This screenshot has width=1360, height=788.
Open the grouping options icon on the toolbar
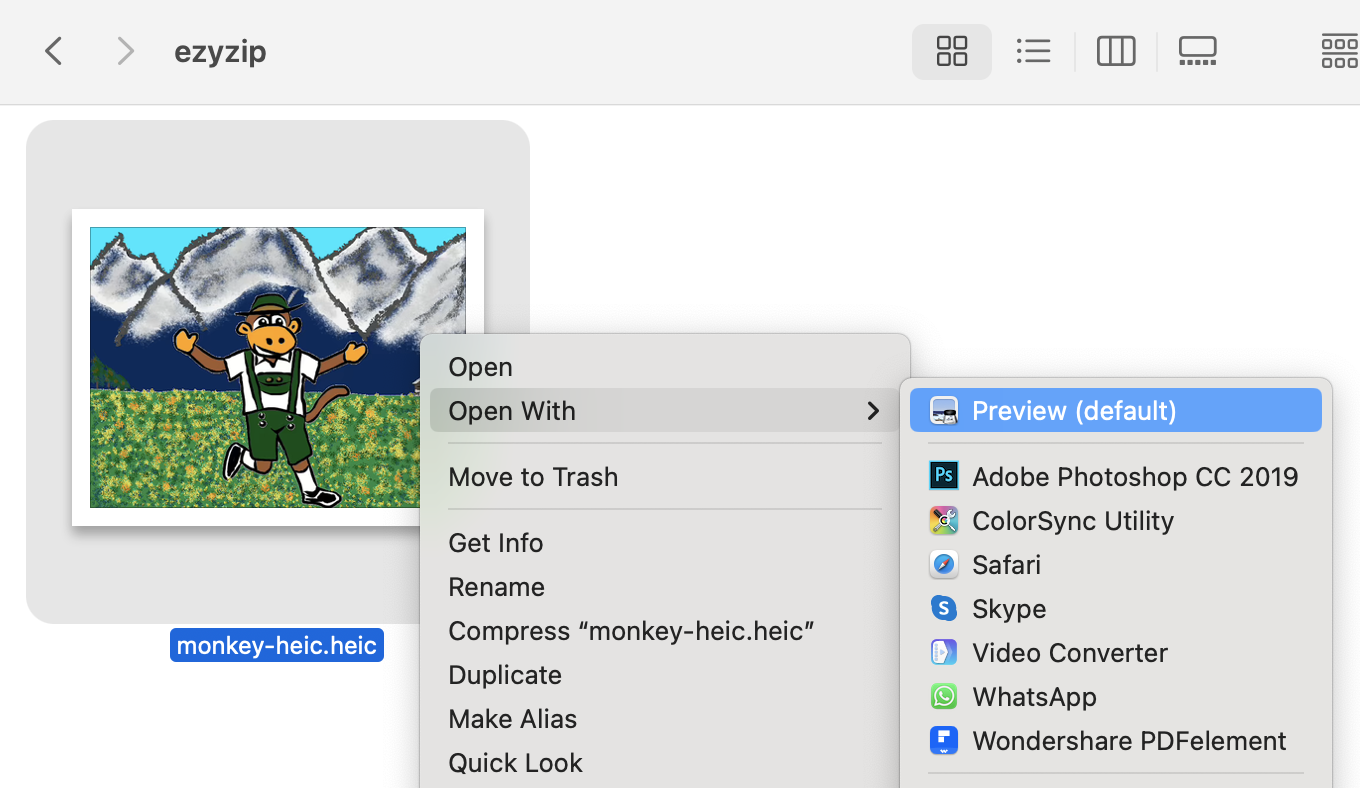point(1339,50)
